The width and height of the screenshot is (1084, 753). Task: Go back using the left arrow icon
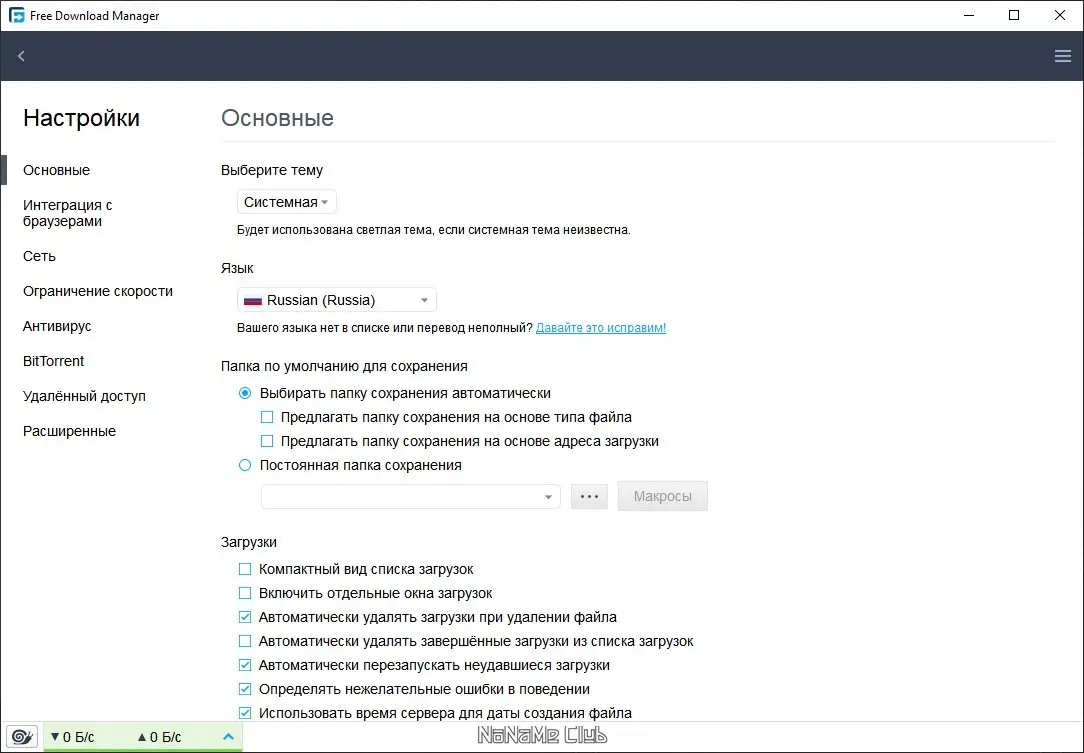pos(21,56)
